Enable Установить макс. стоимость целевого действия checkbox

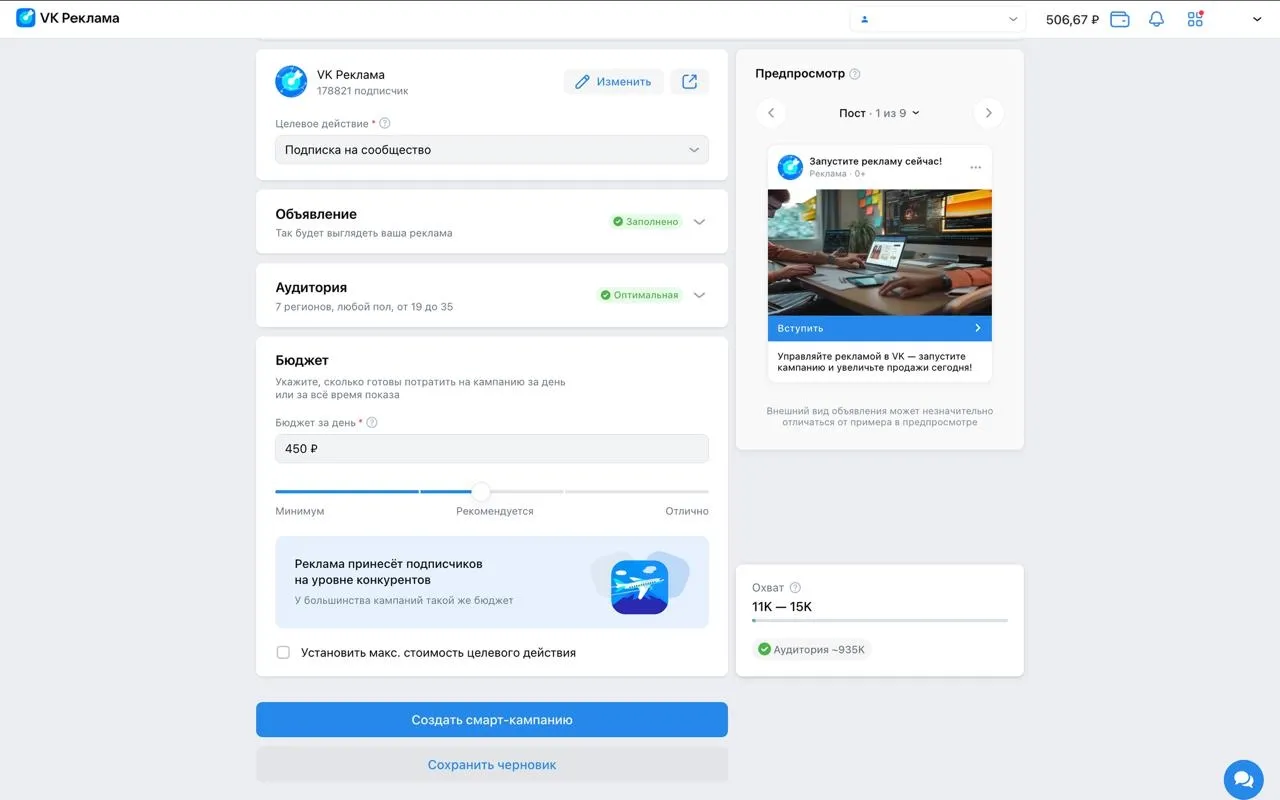tap(283, 652)
